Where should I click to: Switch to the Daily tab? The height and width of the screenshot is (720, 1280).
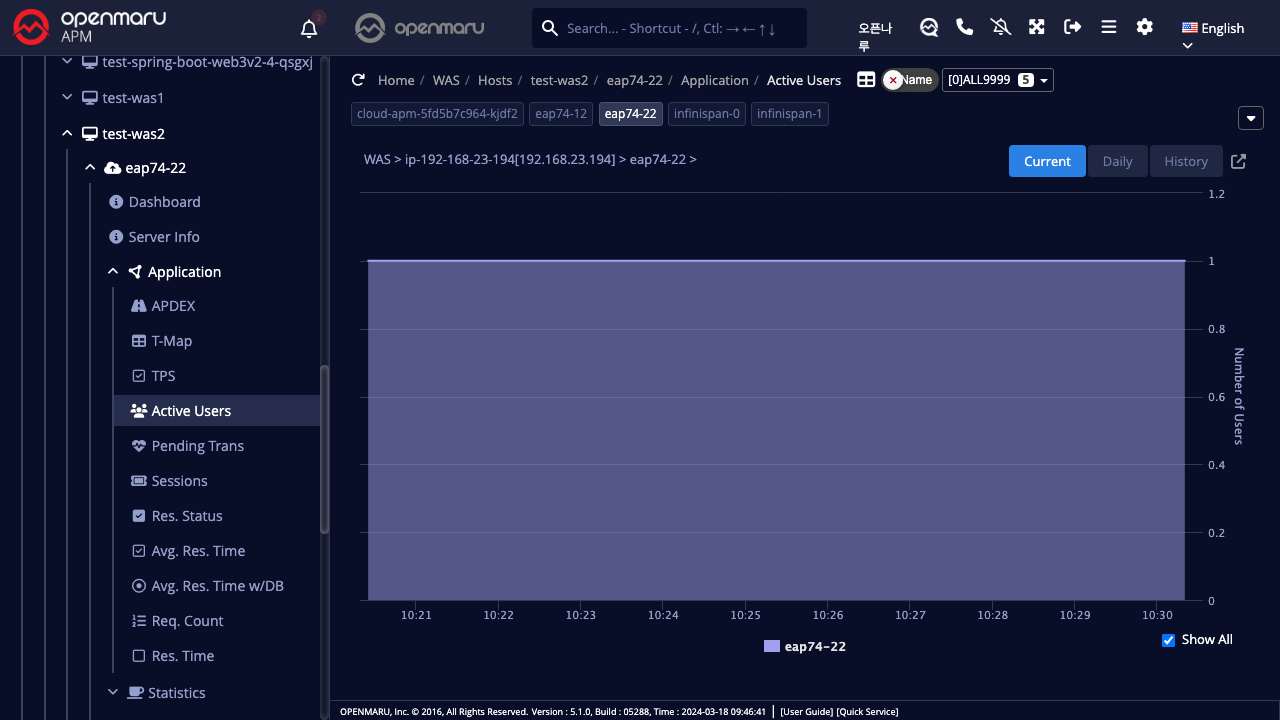(1117, 161)
